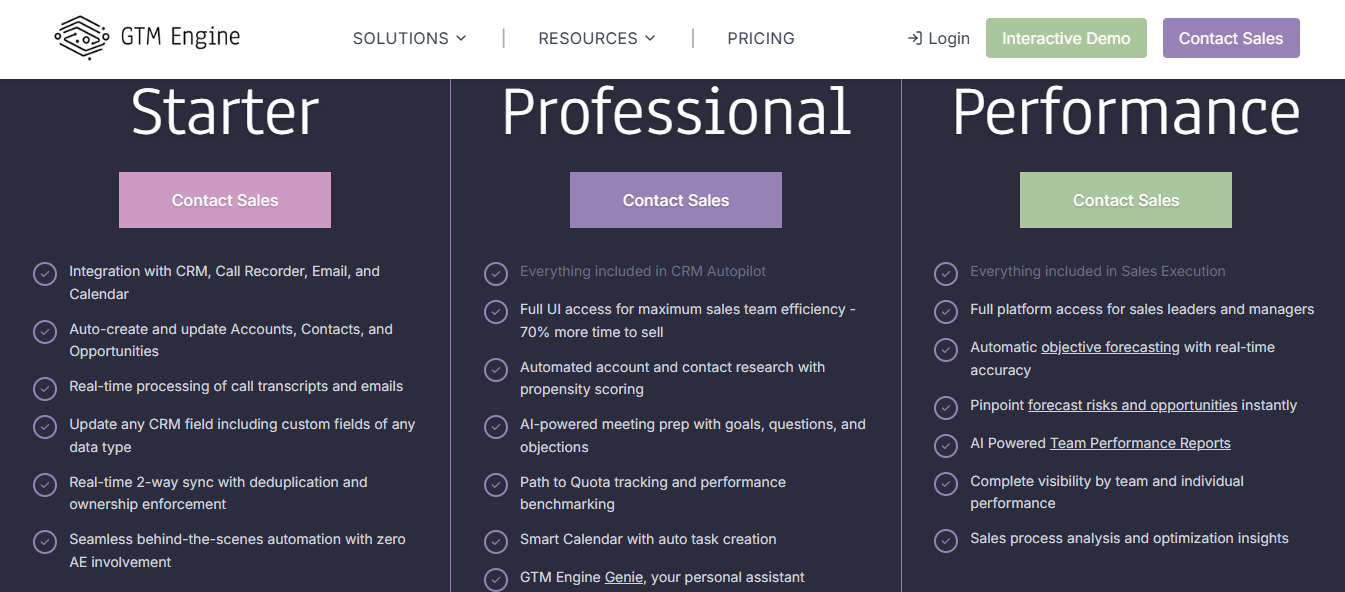
Task: Click Contact Sales under Starter plan
Action: pos(225,200)
